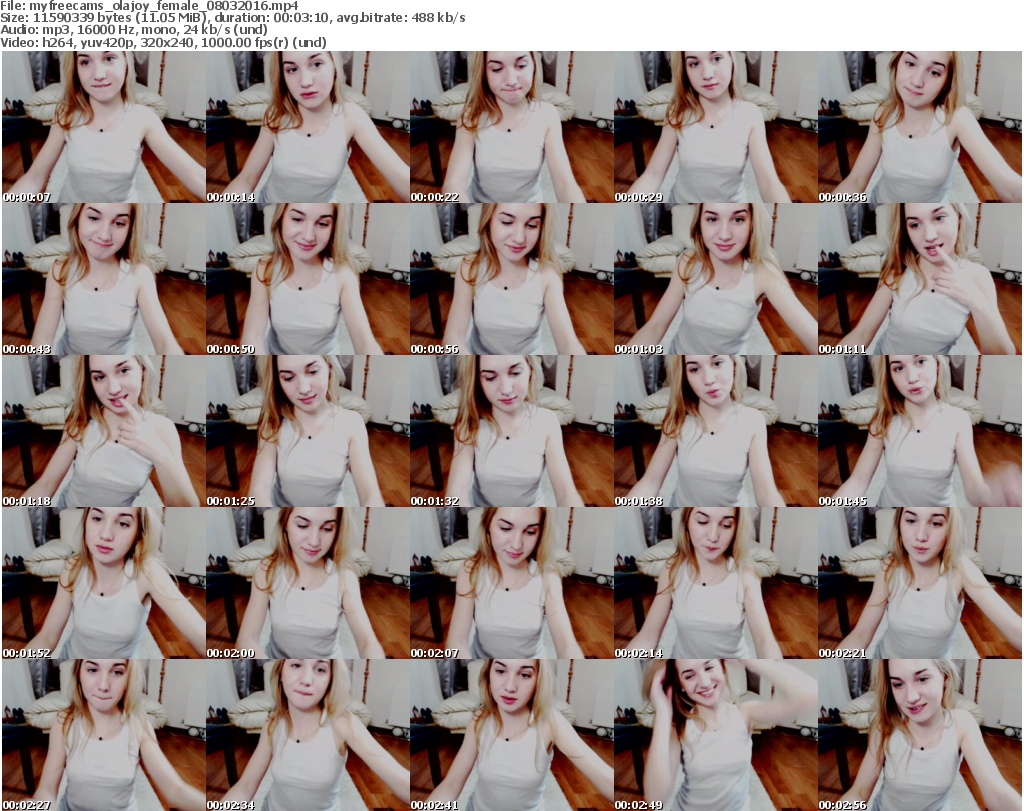Click the frame stamped 00:01:52

click(x=103, y=583)
